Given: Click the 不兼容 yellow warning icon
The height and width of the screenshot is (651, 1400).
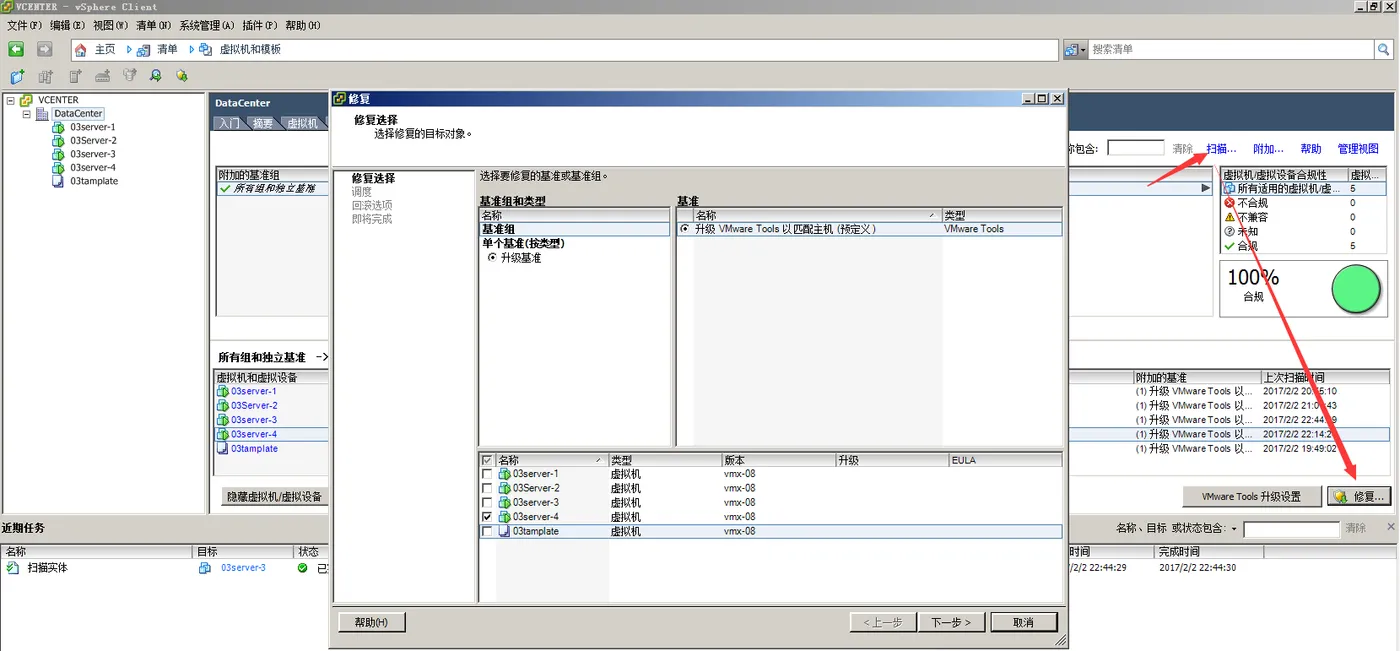Looking at the screenshot, I should (x=1230, y=217).
